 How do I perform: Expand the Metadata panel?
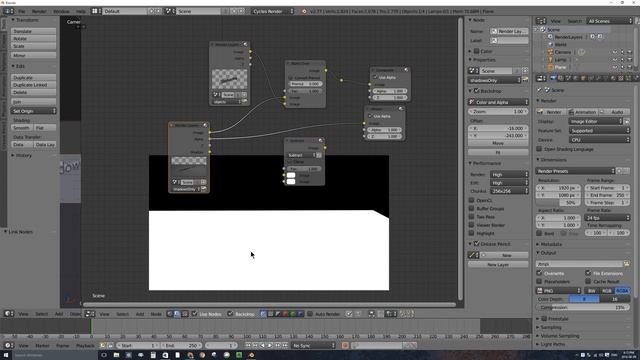point(550,244)
